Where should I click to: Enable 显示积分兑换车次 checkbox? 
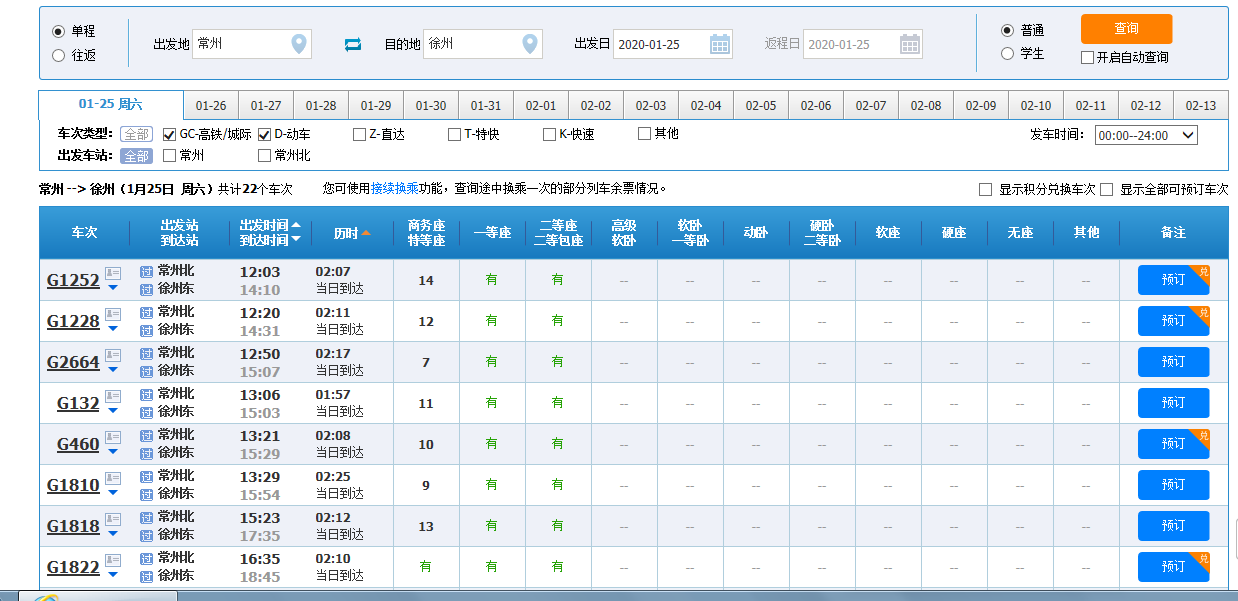click(x=985, y=189)
